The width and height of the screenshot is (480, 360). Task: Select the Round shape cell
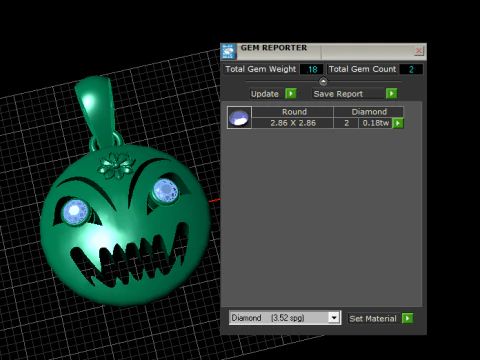[x=293, y=112]
